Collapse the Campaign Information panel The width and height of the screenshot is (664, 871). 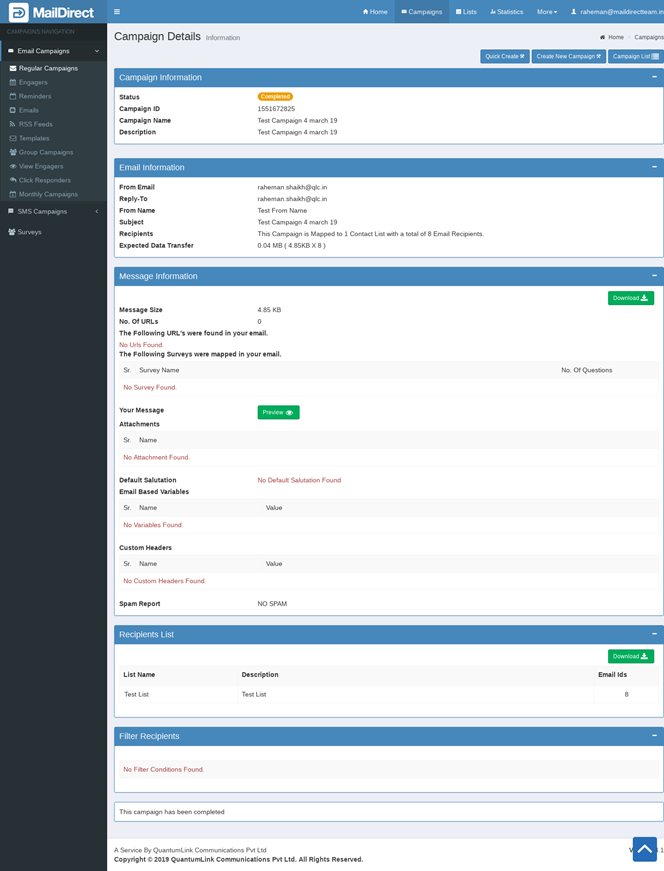(x=654, y=77)
